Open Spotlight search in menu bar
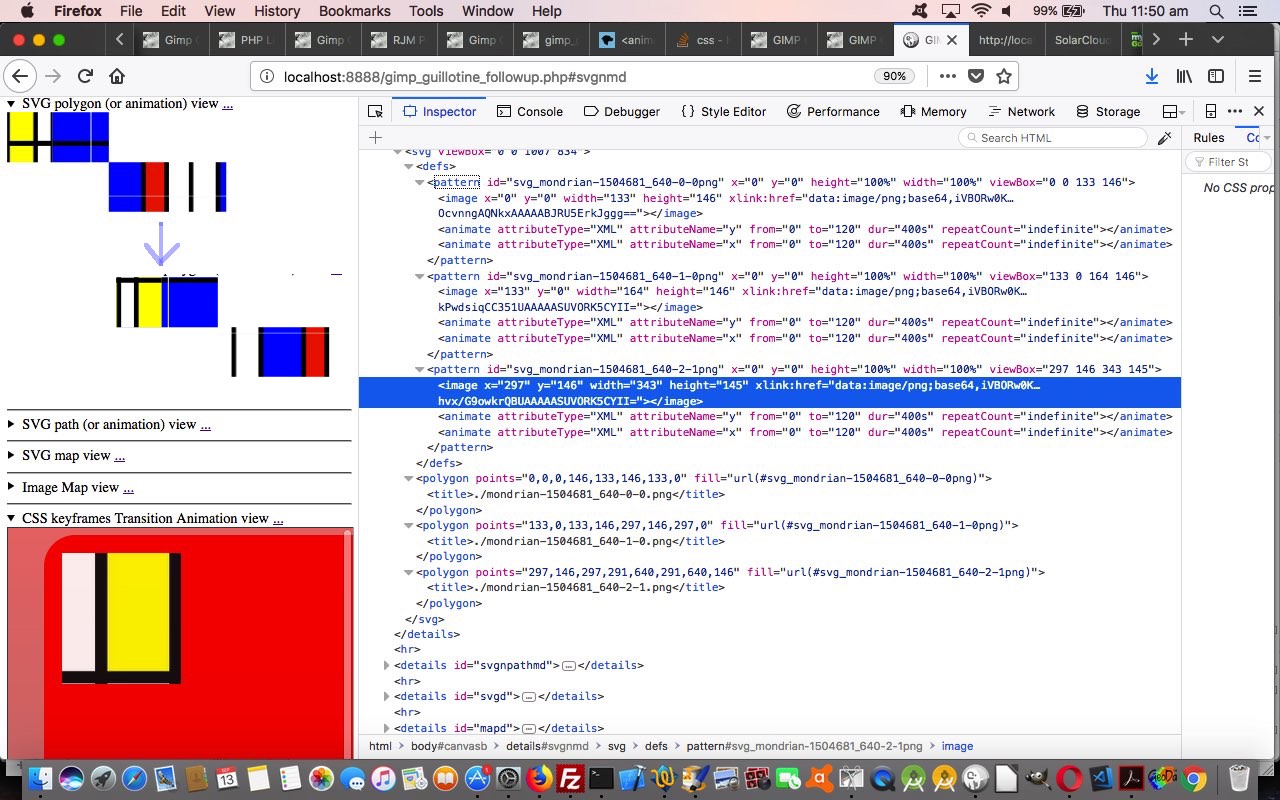The height and width of the screenshot is (800, 1280). click(x=1216, y=11)
